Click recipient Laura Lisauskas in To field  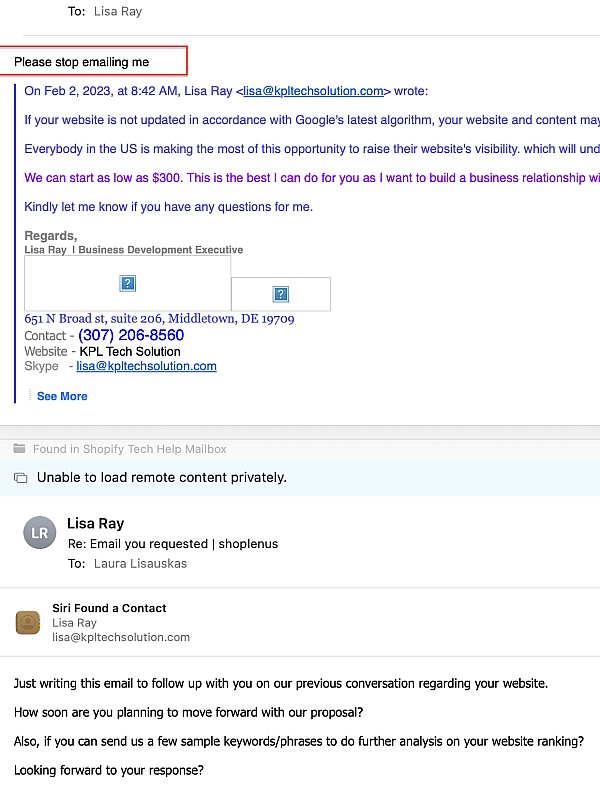tap(140, 564)
